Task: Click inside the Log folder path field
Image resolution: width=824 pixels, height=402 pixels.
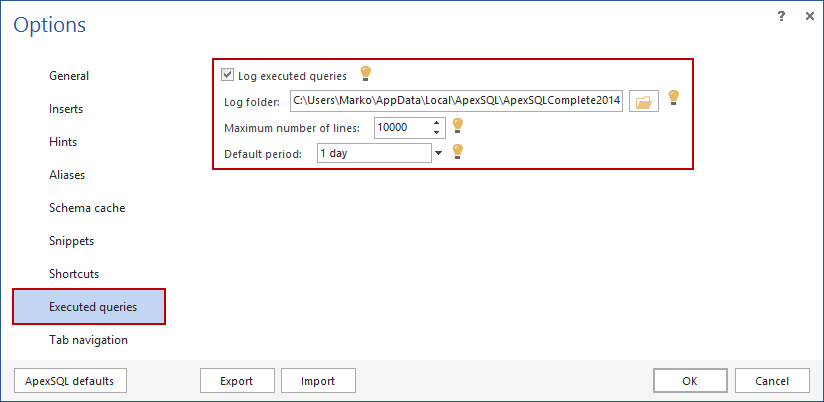Action: click(456, 101)
